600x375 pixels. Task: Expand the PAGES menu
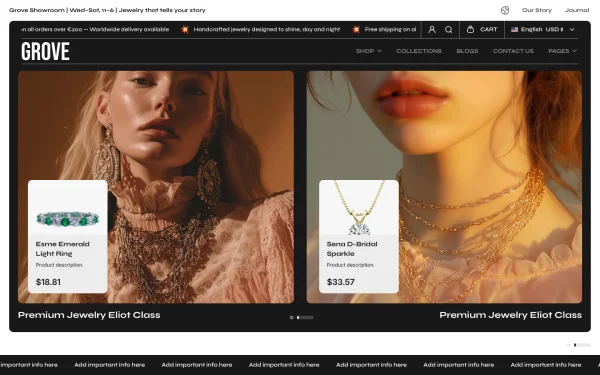click(x=562, y=51)
